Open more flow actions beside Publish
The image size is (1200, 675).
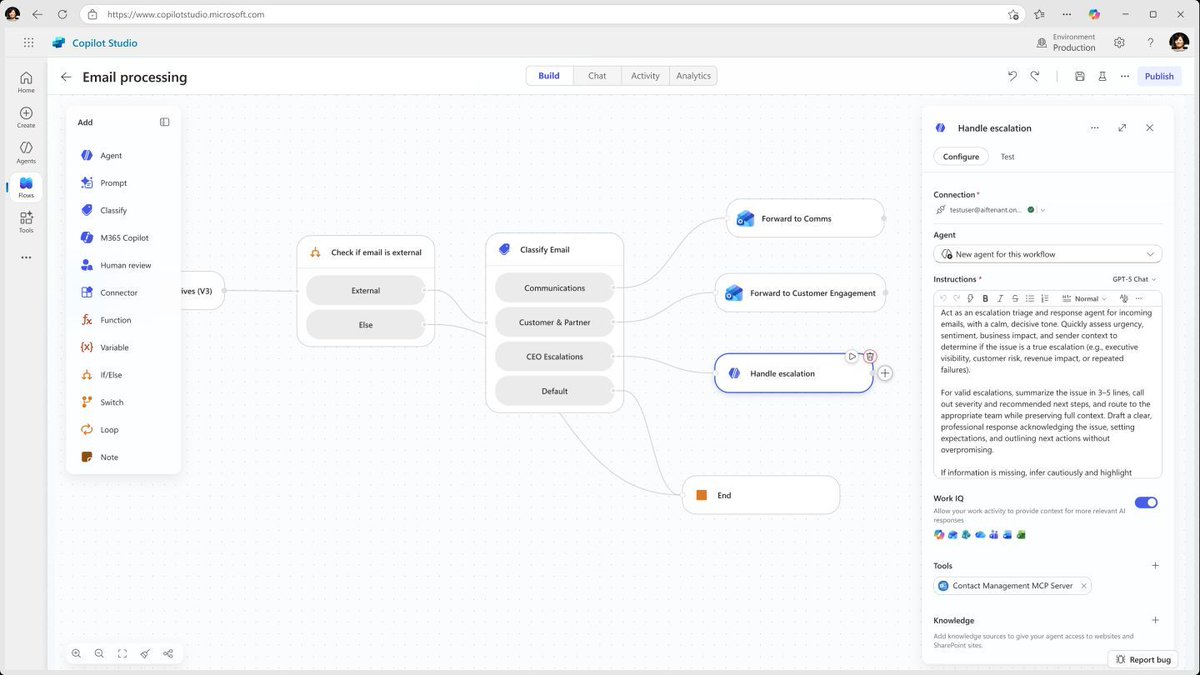(1125, 76)
